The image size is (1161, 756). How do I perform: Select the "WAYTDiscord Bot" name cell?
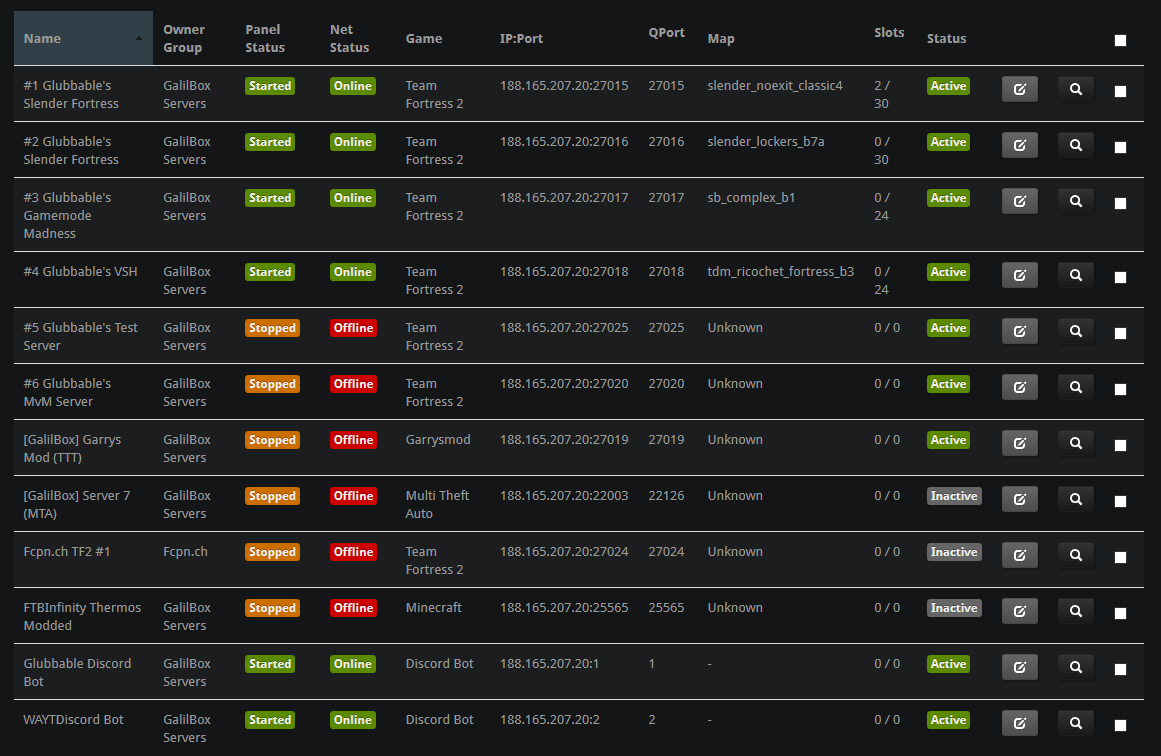[73, 720]
